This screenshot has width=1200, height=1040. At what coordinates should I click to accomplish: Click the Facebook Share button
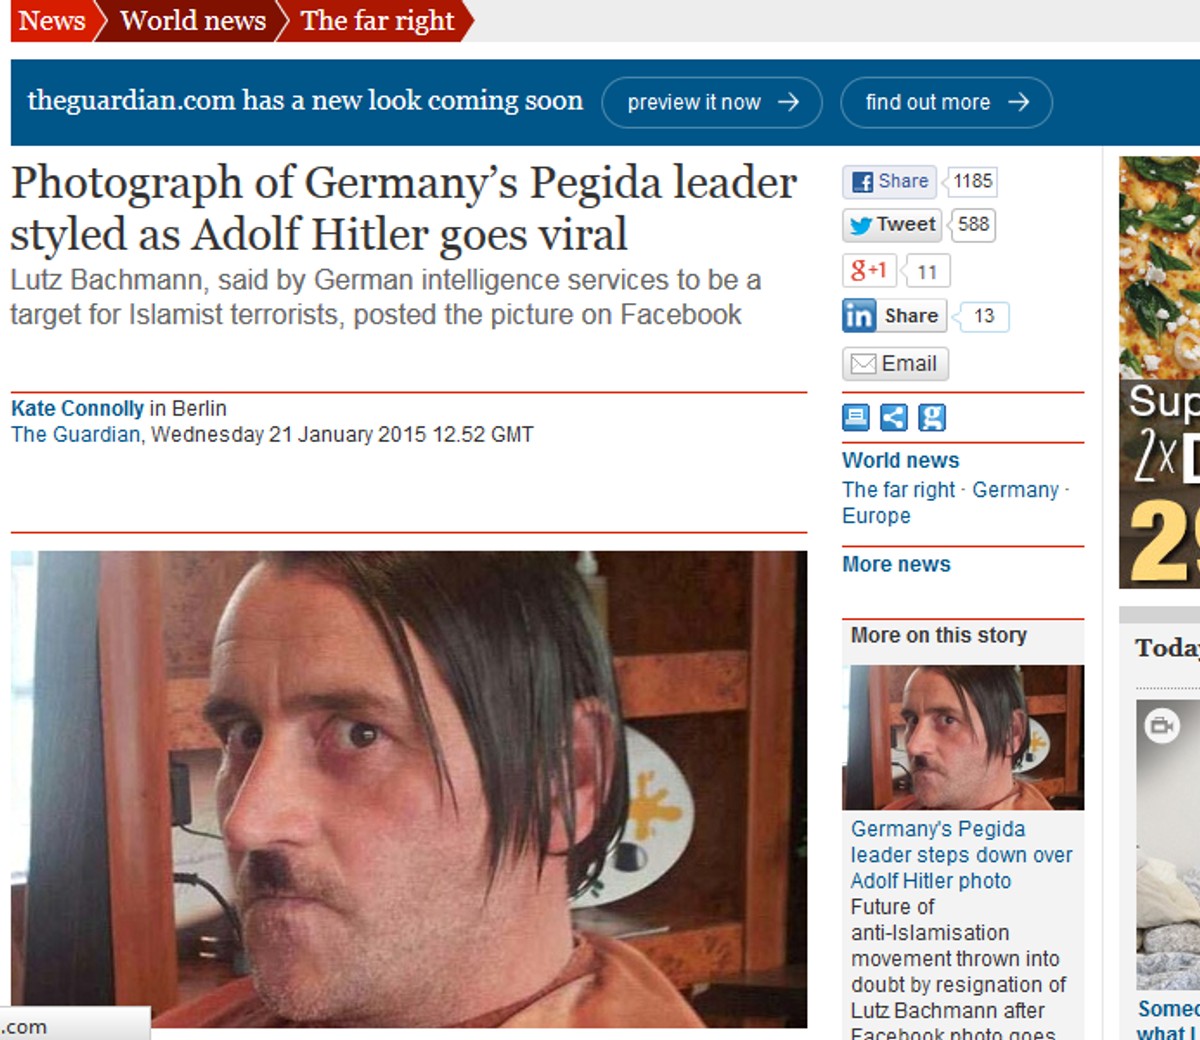889,182
